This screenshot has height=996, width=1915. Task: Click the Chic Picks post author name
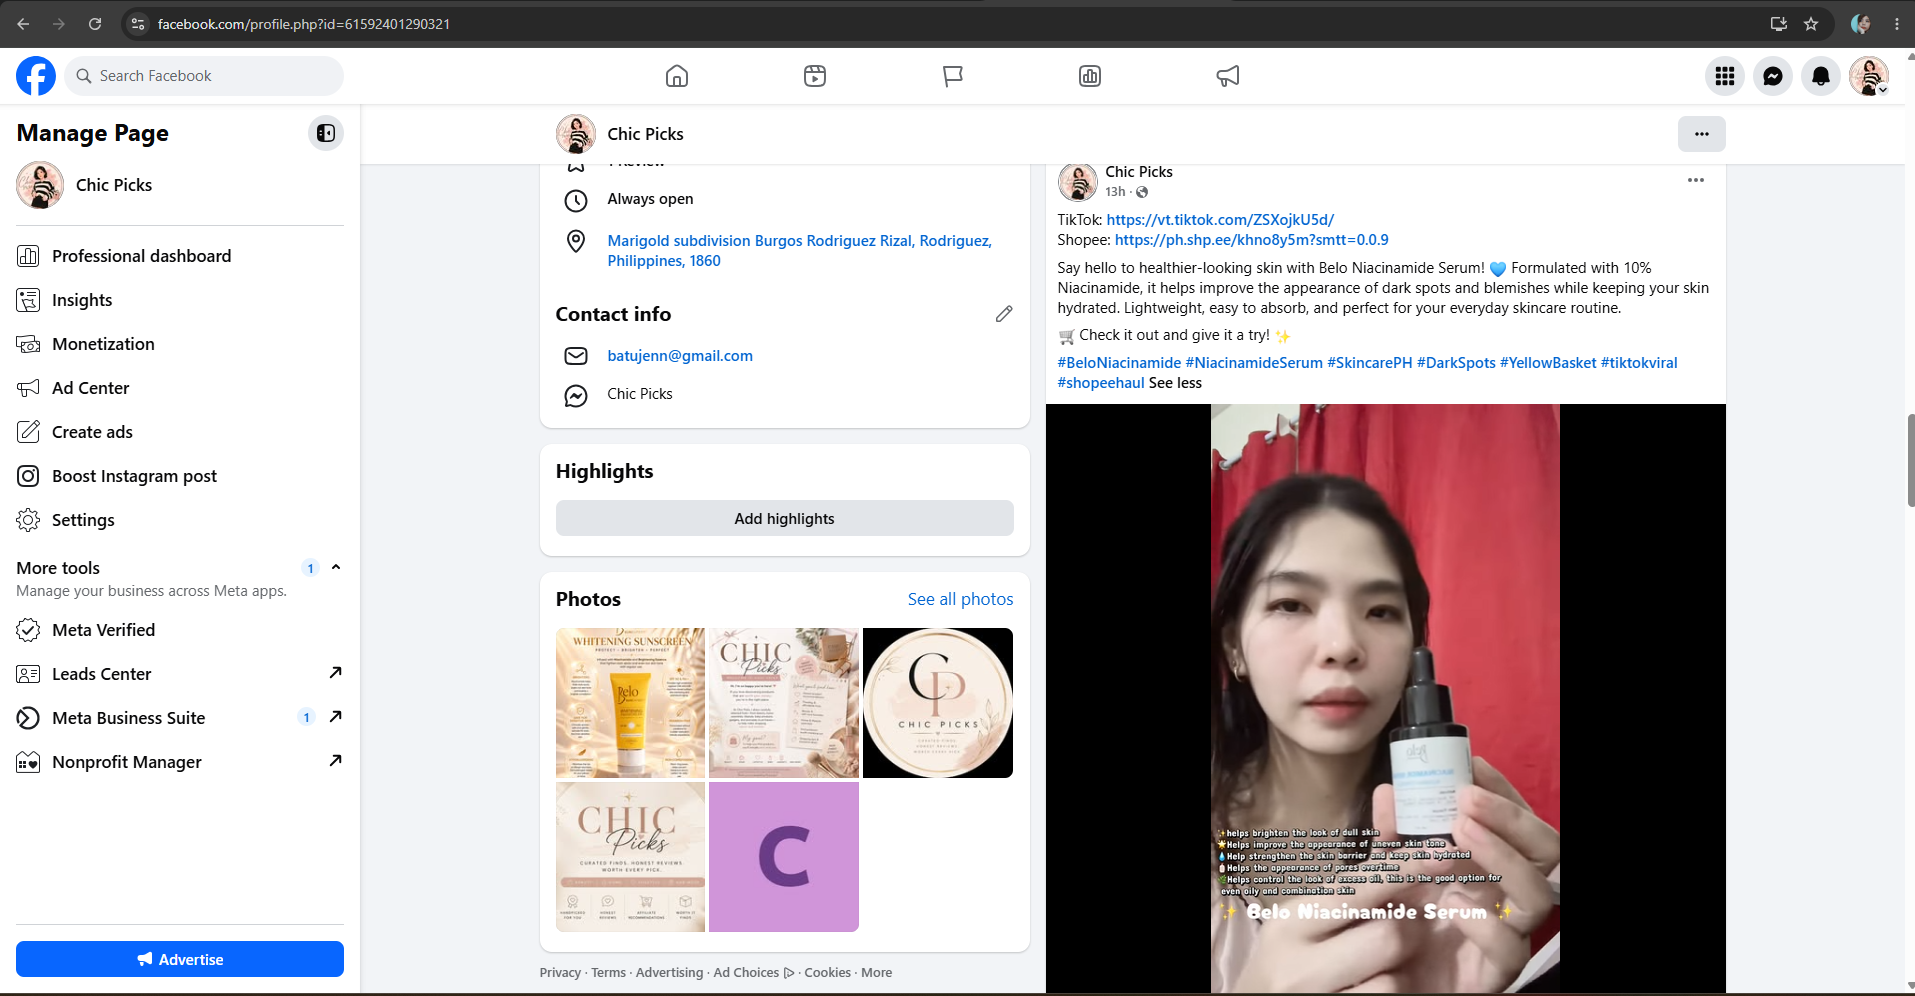point(1139,172)
